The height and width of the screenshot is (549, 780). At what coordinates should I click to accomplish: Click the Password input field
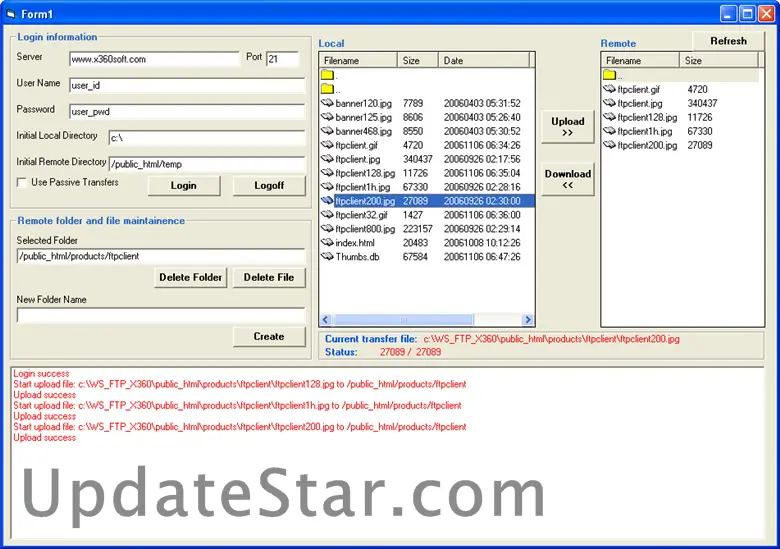pos(187,112)
